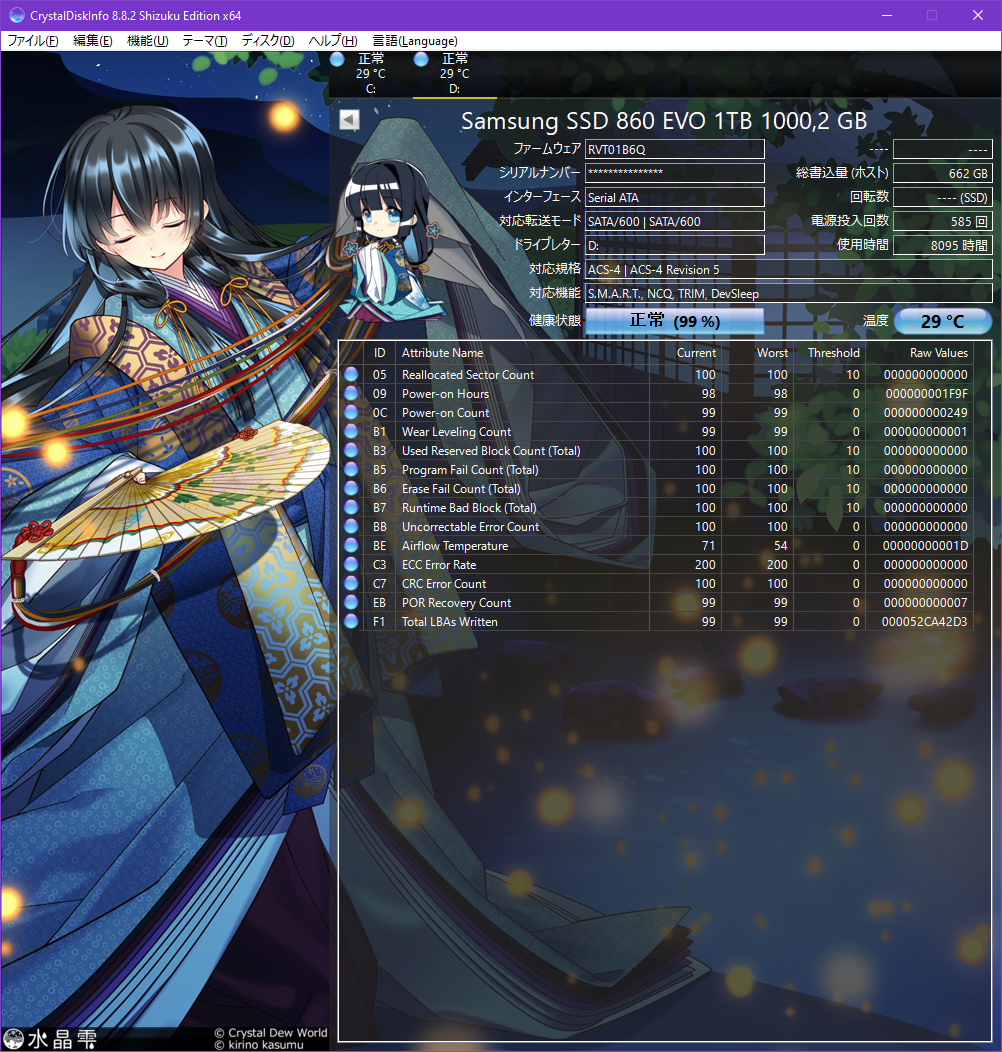Click the Attribute Name column header
Viewport: 1002px width, 1052px height.
pos(442,353)
